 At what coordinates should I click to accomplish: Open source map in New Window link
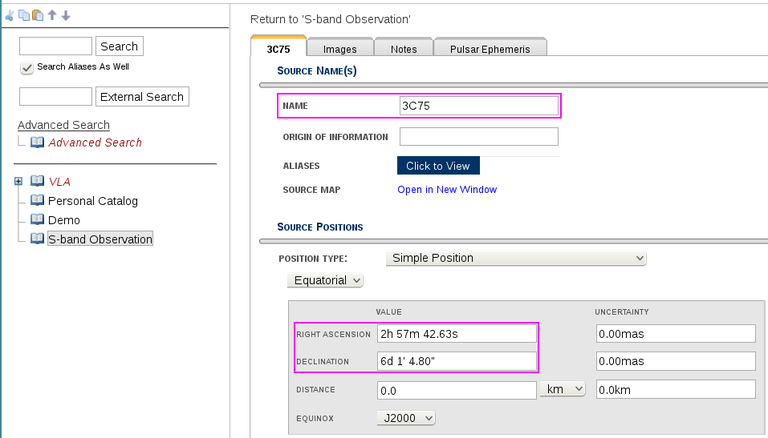[446, 190]
